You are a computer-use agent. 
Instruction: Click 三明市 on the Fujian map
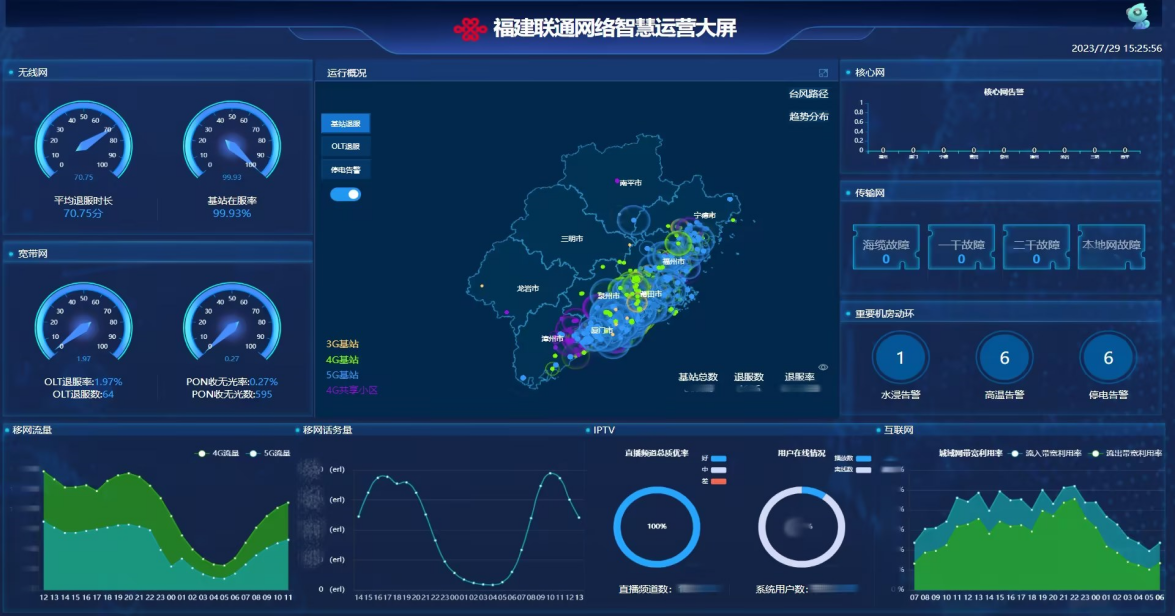(x=571, y=239)
